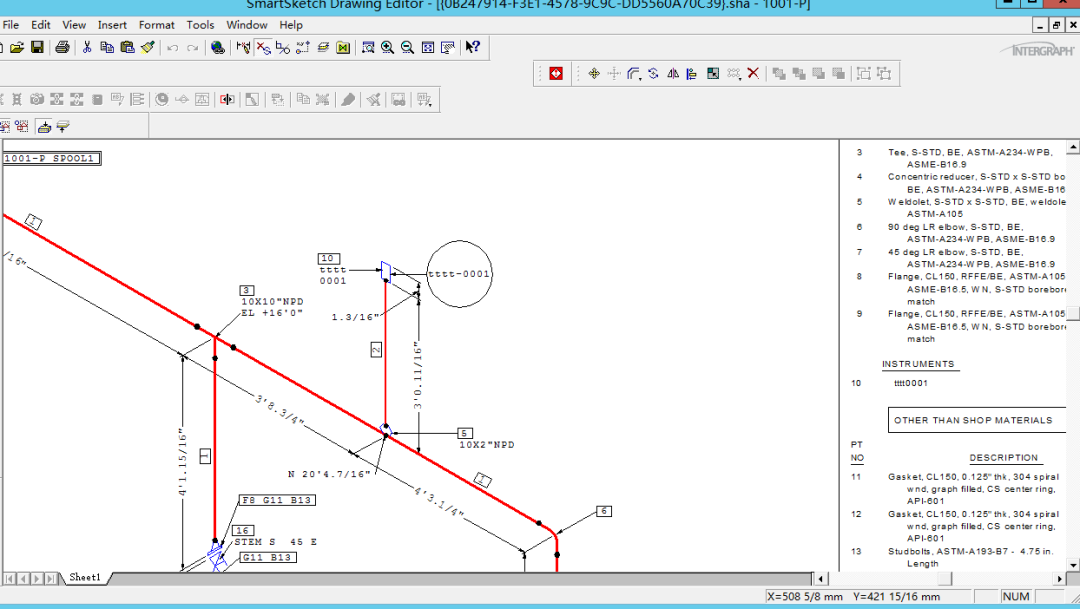Click the horizontal scrollbar left arrow

coord(820,579)
